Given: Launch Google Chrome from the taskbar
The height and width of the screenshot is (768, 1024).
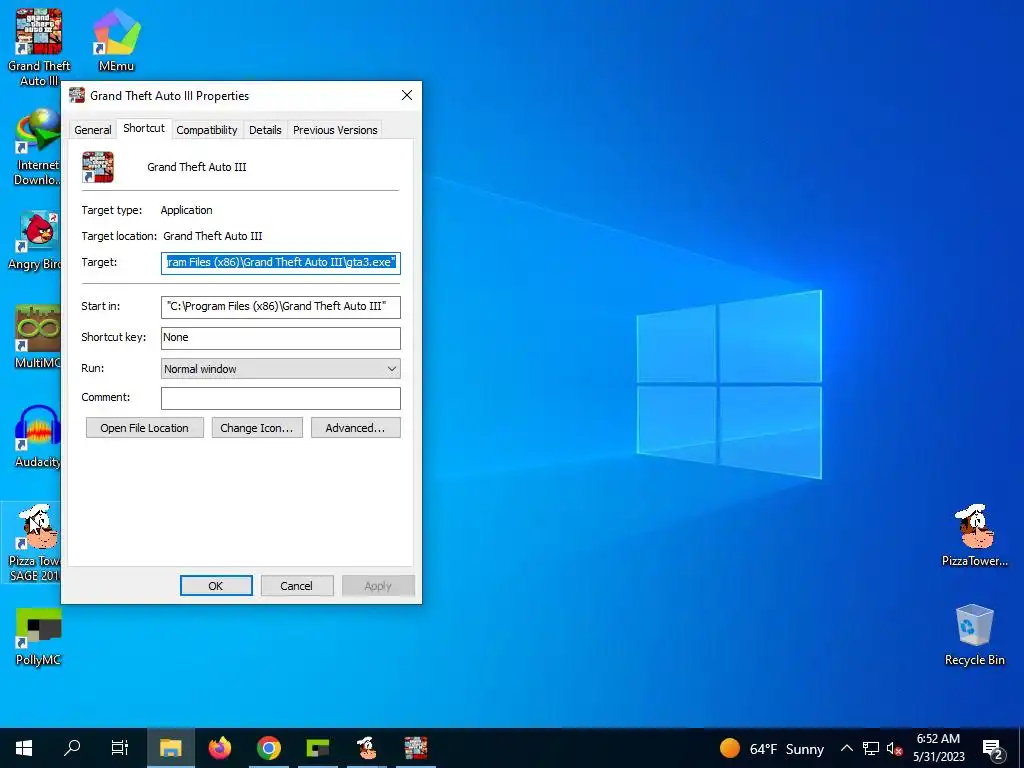Looking at the screenshot, I should pos(268,748).
